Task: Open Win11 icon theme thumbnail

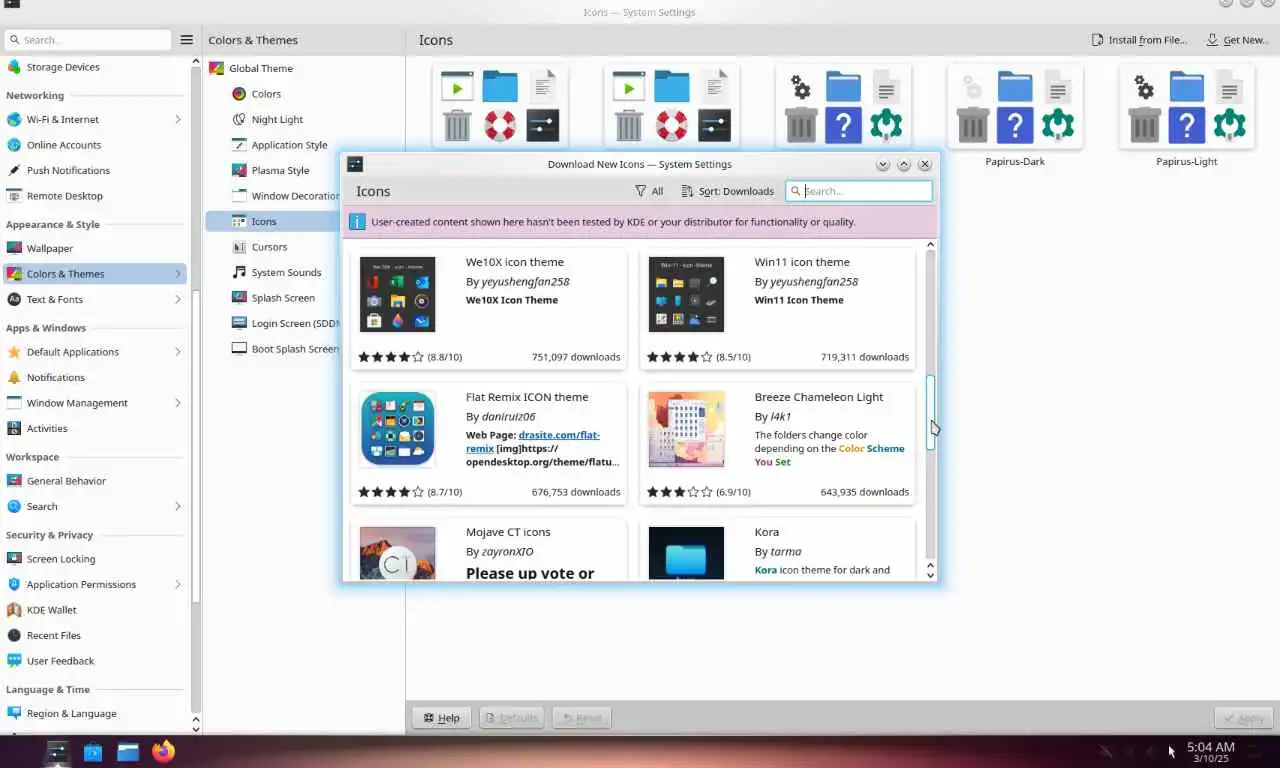Action: tap(686, 294)
